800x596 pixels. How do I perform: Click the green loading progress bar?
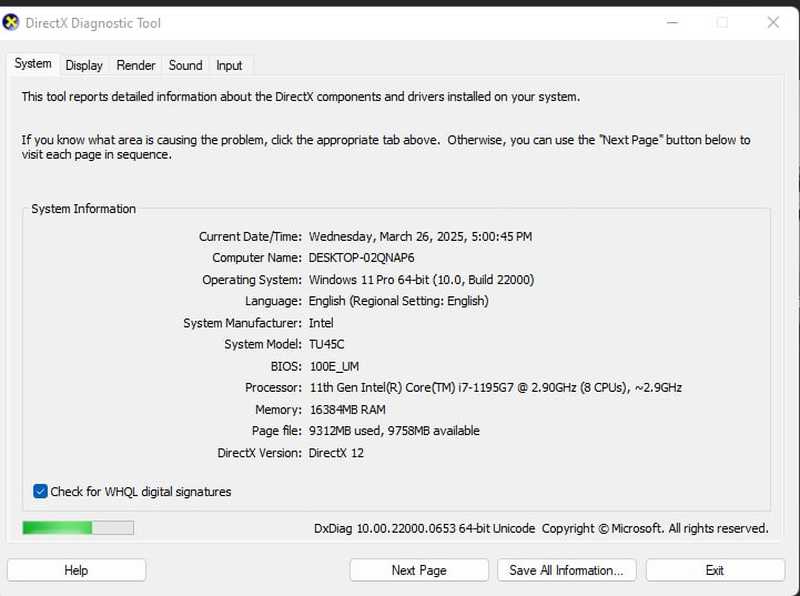pos(78,528)
